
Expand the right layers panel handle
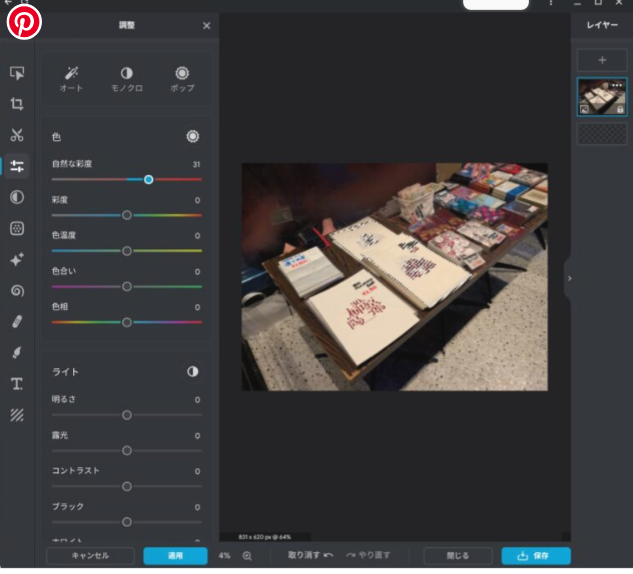pos(568,279)
